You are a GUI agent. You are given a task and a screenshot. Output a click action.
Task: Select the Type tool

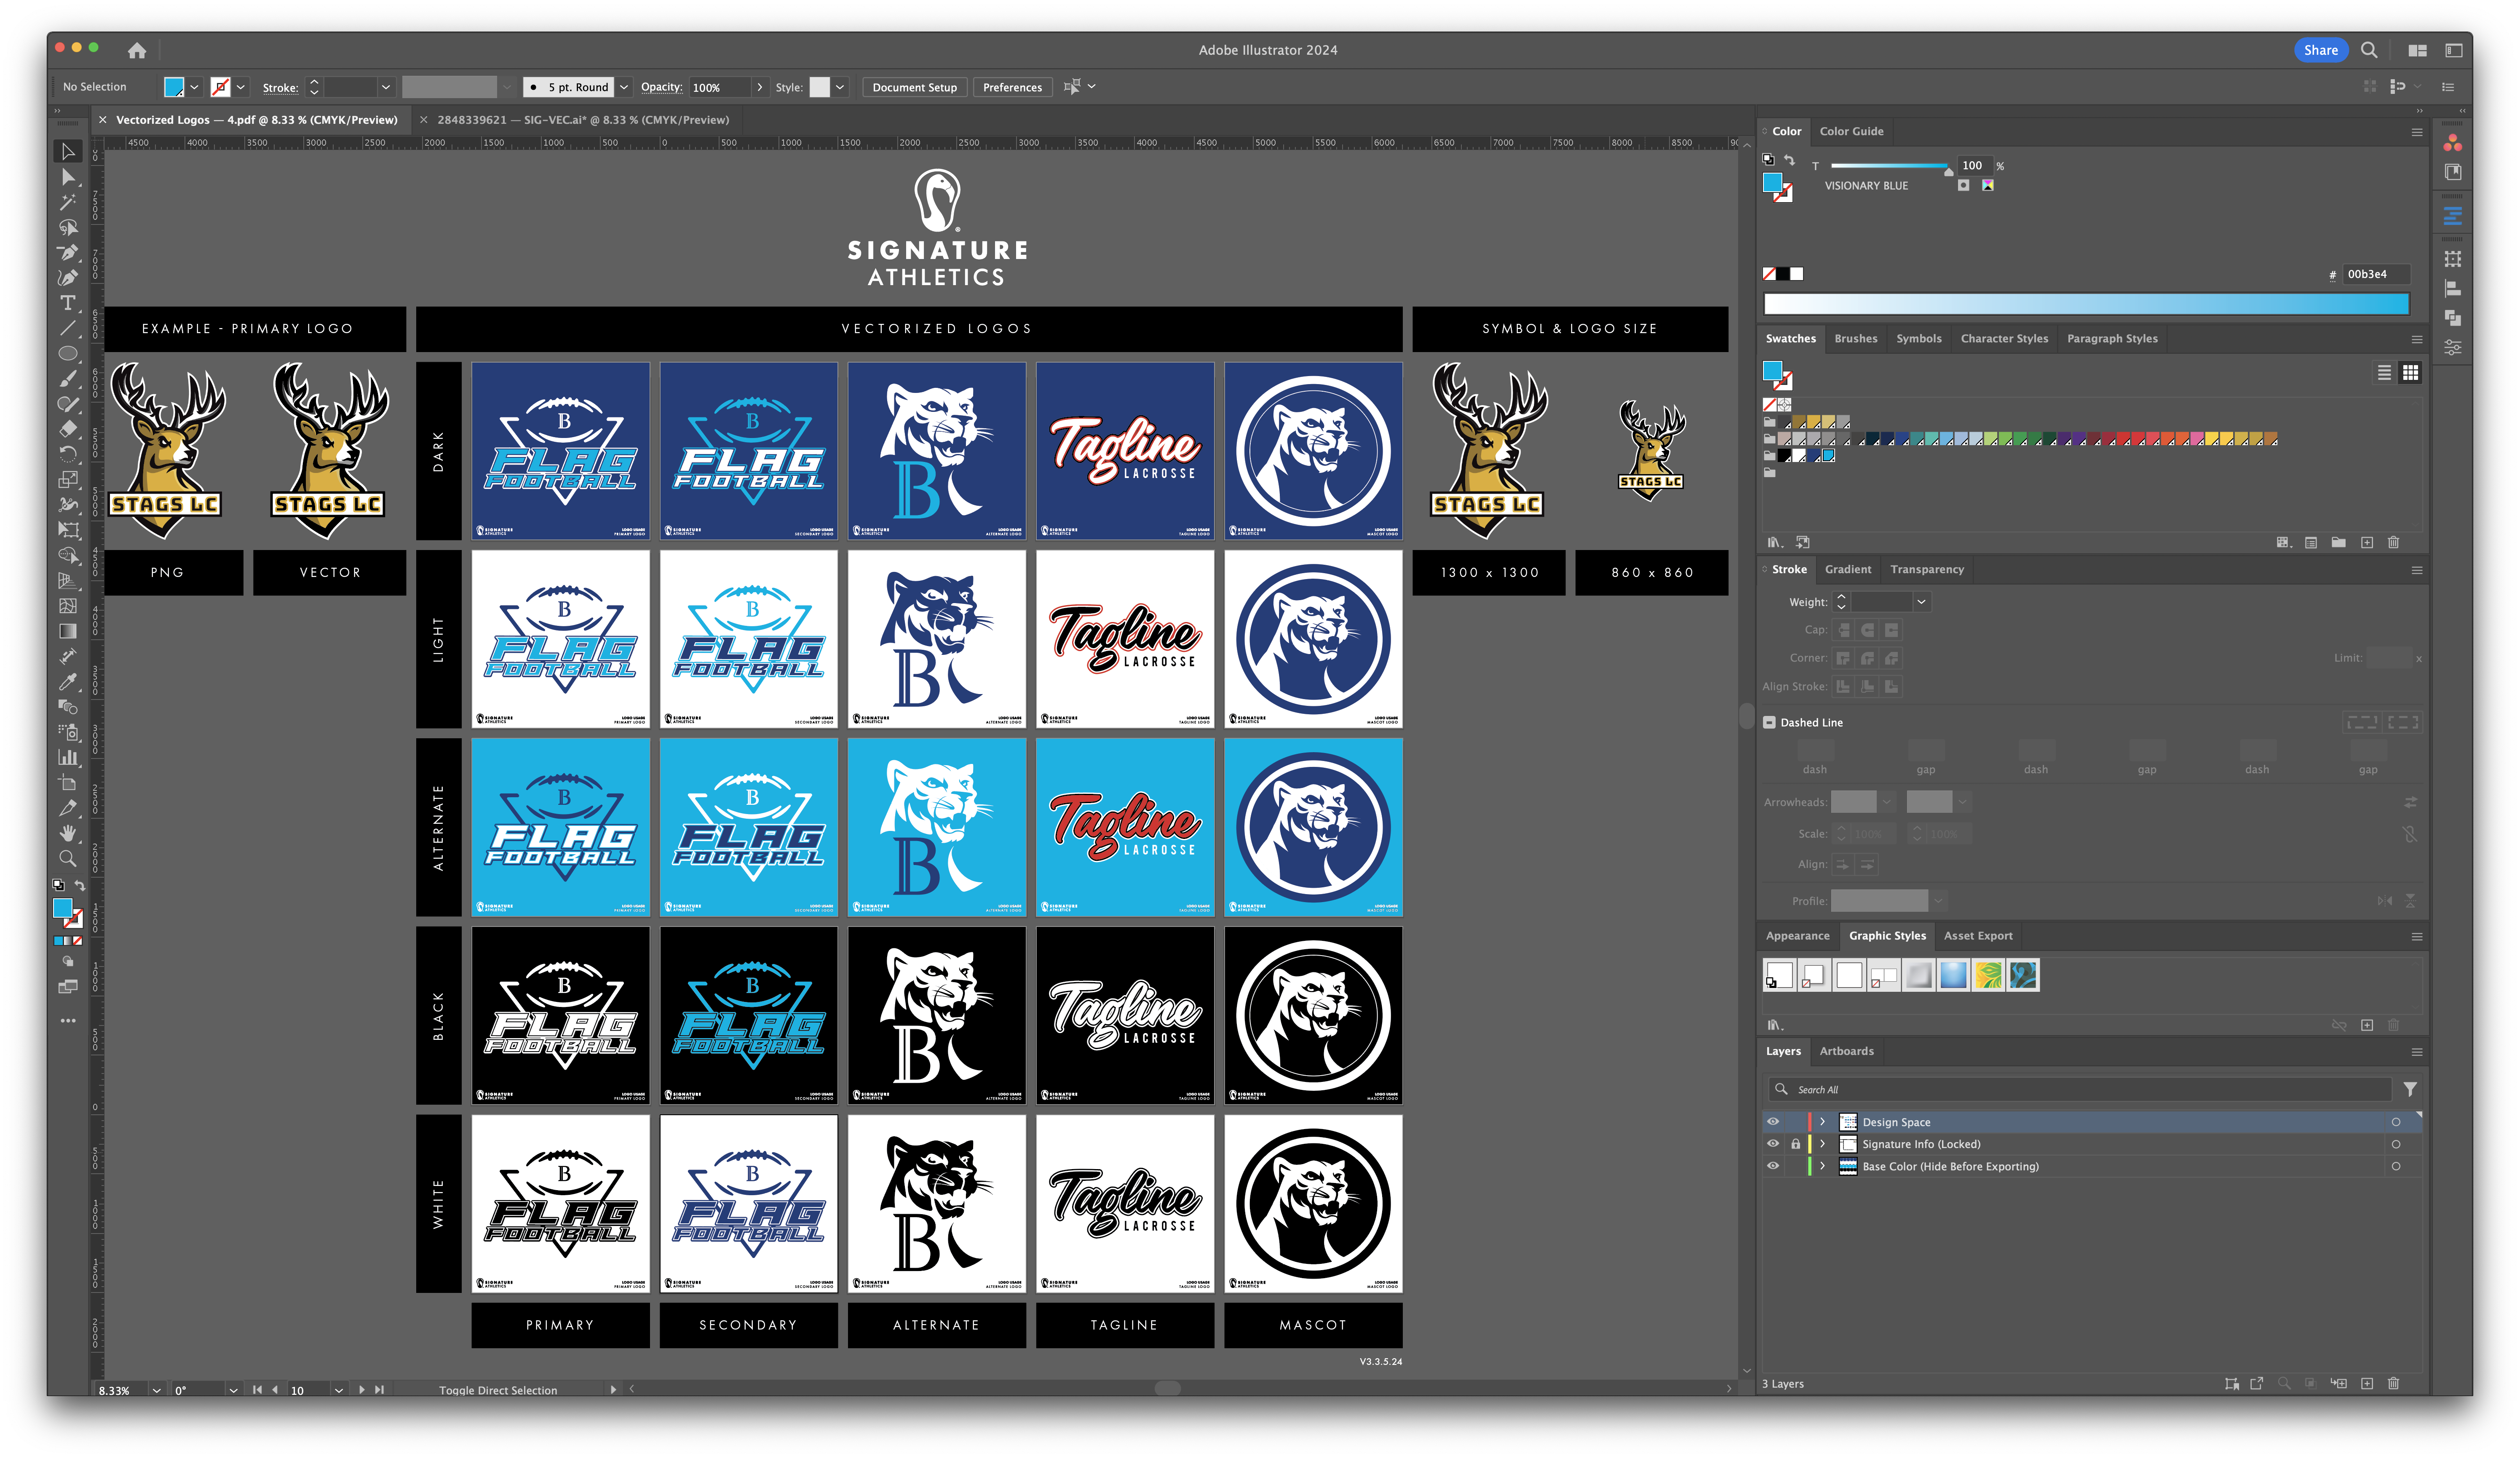(68, 303)
